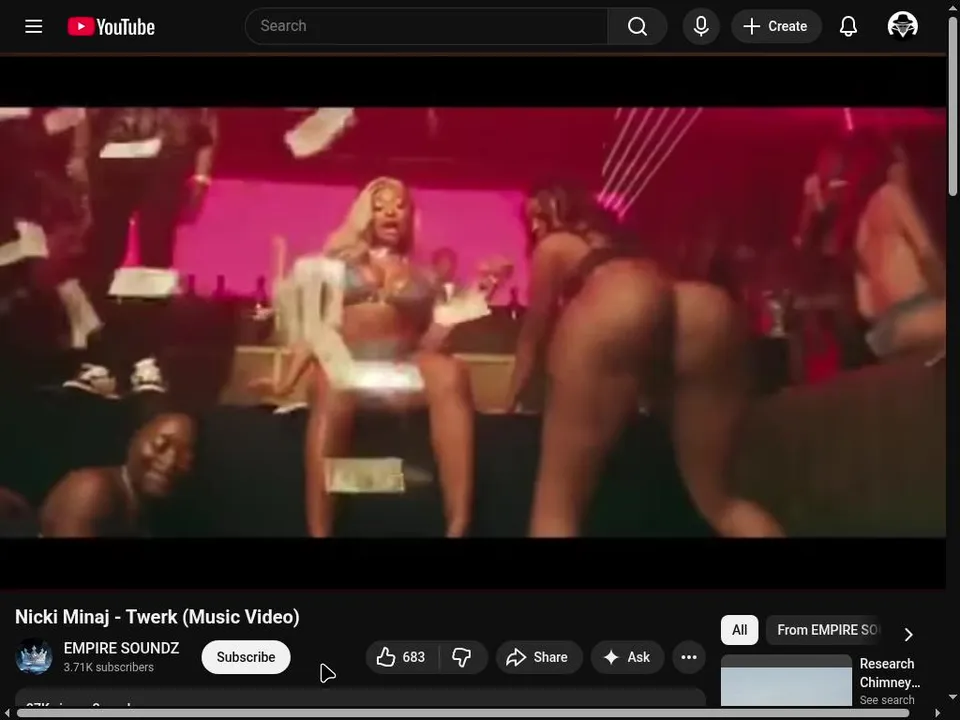This screenshot has width=960, height=720.
Task: Dislike the video
Action: pyautogui.click(x=462, y=657)
